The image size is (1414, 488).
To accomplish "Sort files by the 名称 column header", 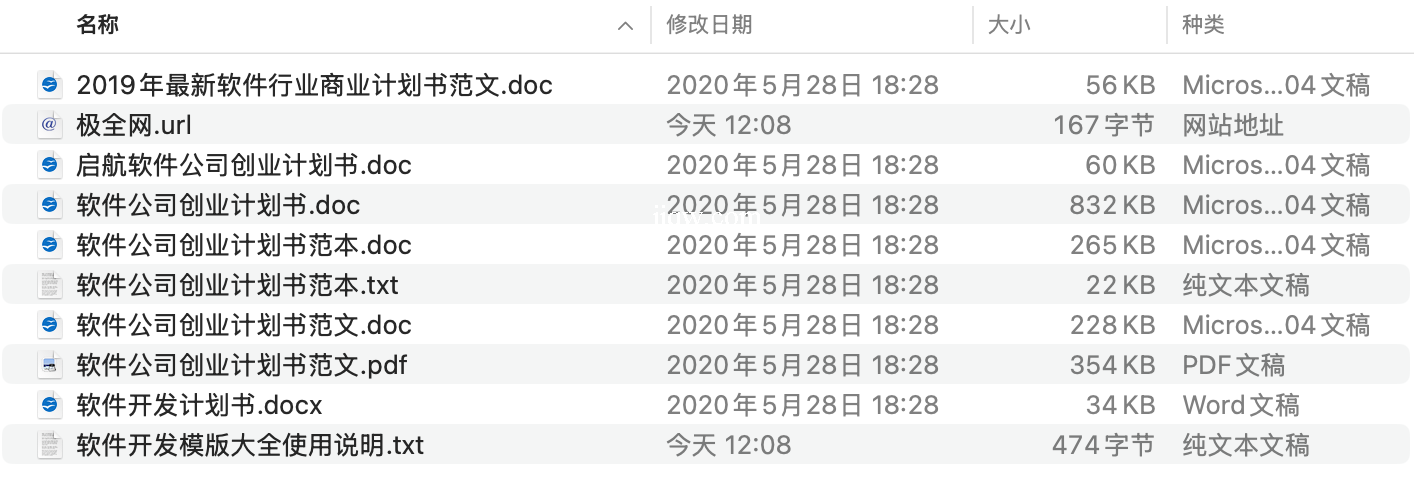I will pos(98,25).
